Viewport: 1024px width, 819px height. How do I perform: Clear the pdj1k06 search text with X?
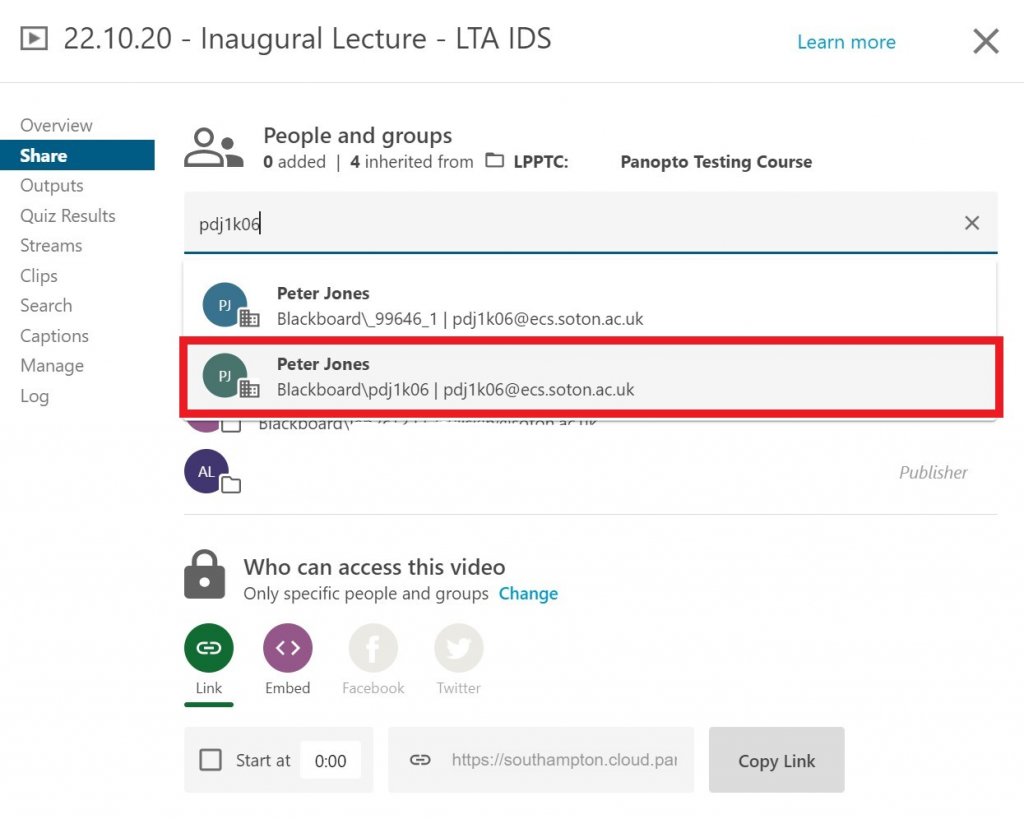click(x=971, y=223)
